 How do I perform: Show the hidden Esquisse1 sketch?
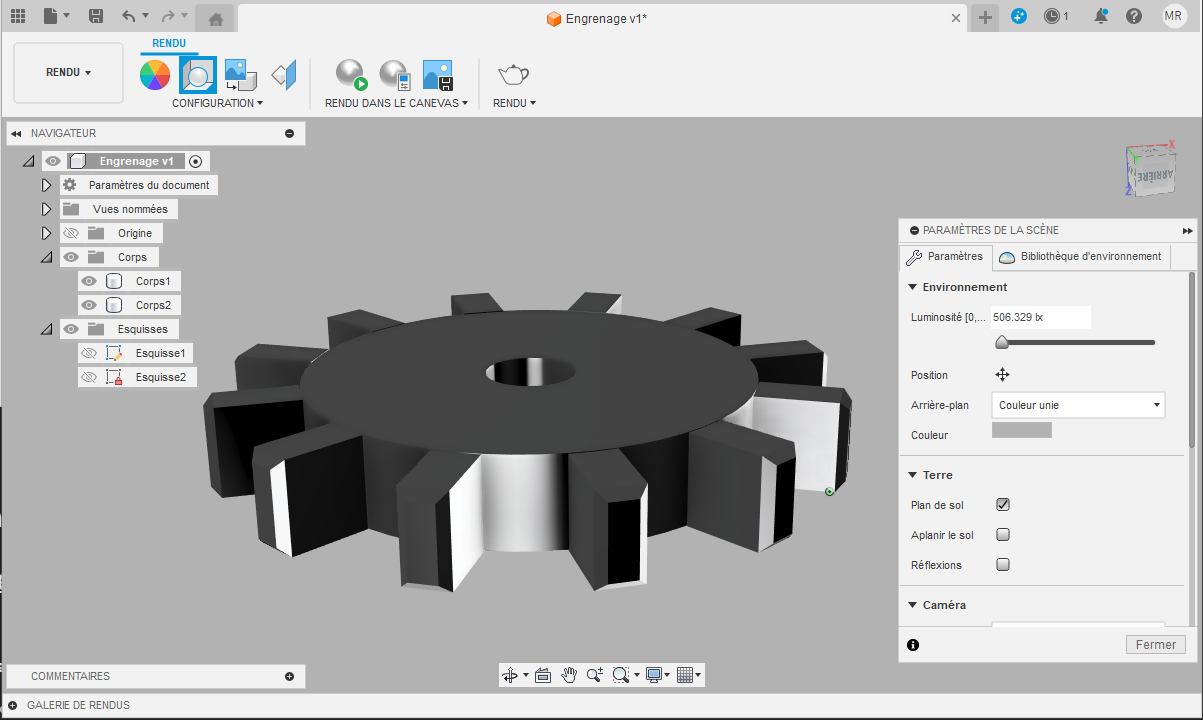(89, 353)
